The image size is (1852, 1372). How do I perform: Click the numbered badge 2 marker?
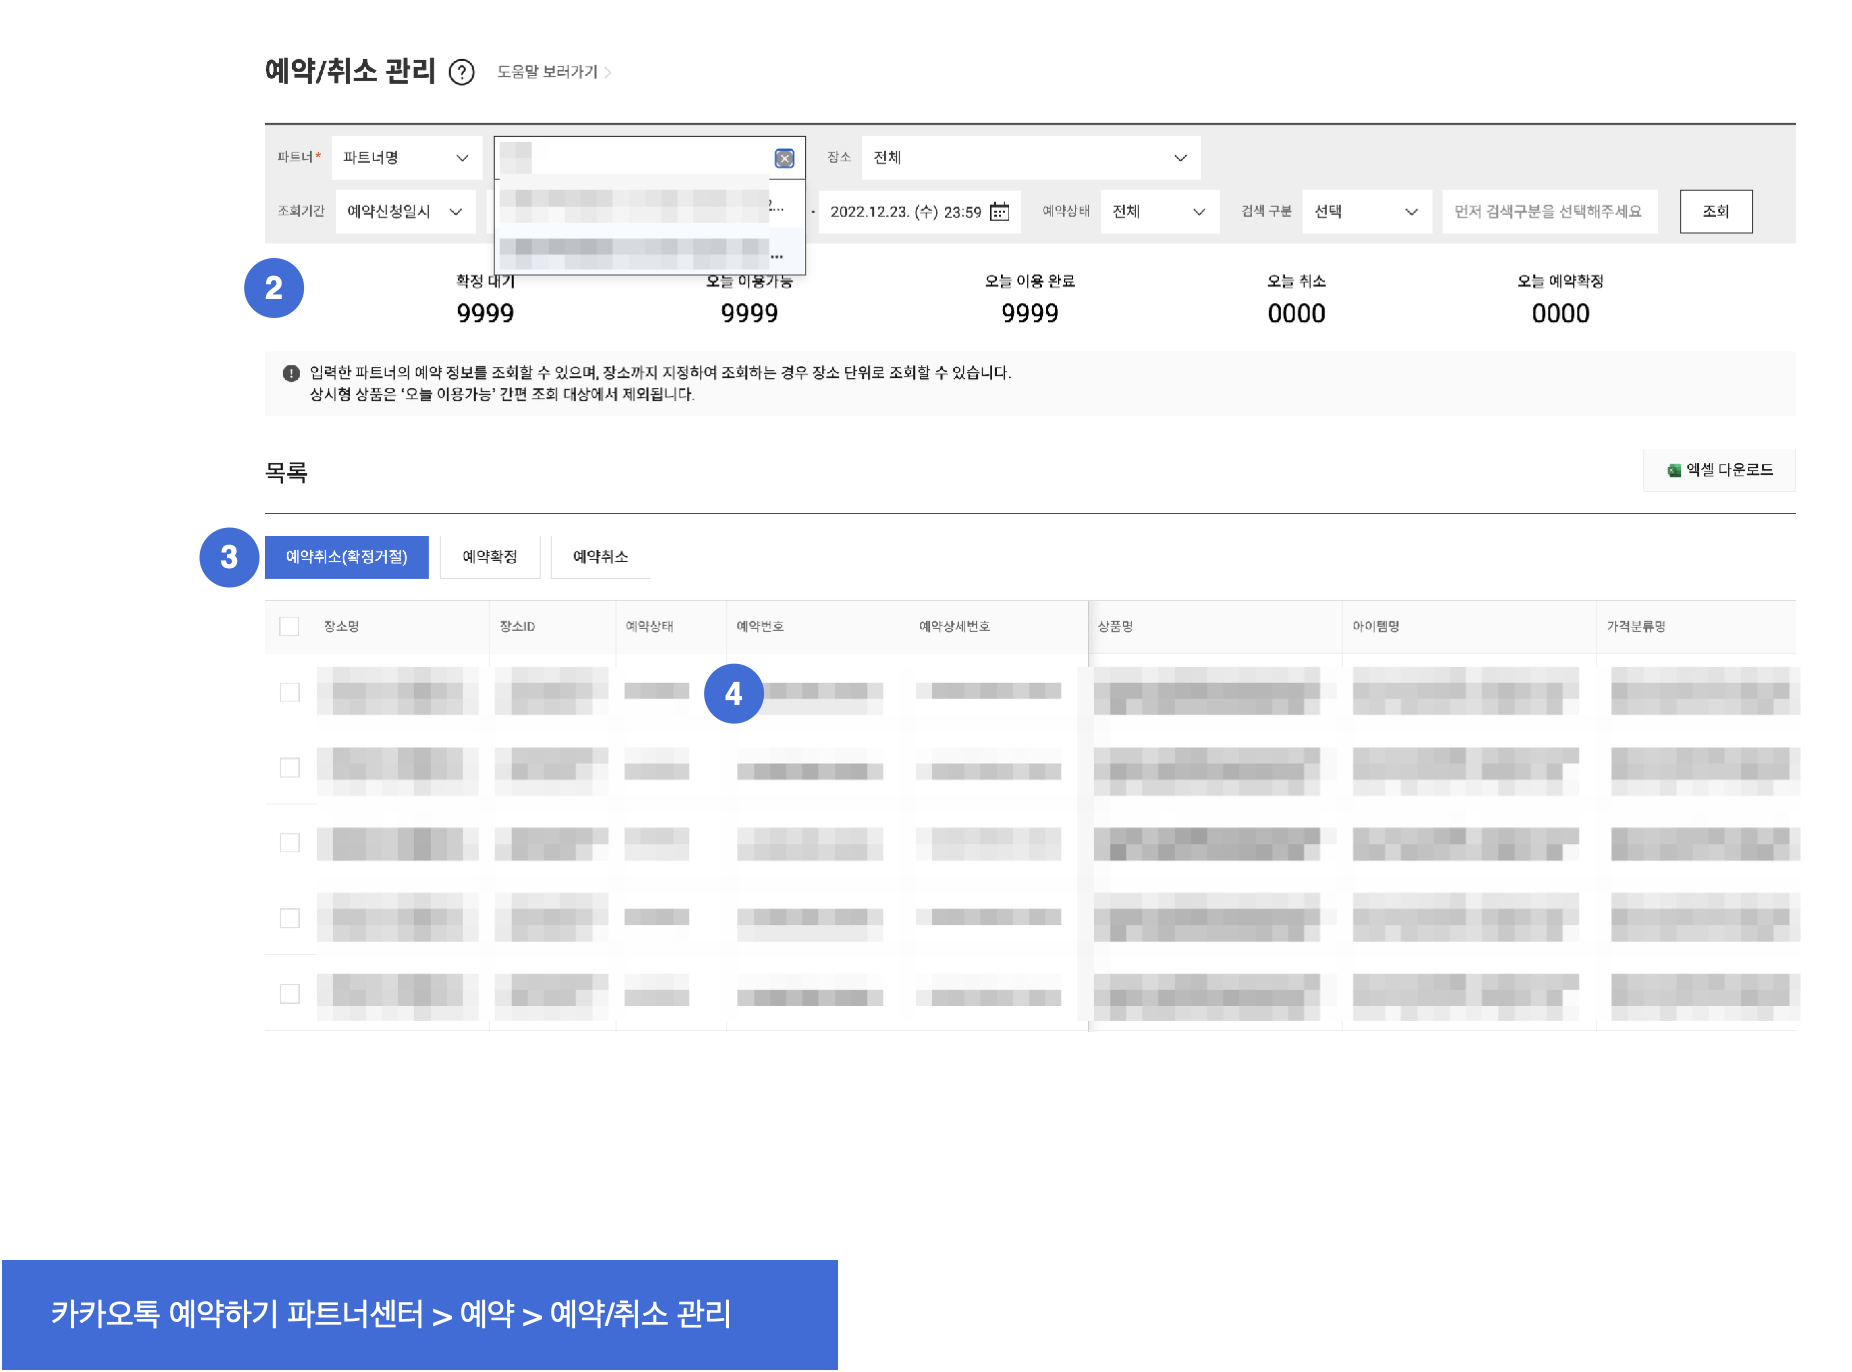pyautogui.click(x=274, y=288)
